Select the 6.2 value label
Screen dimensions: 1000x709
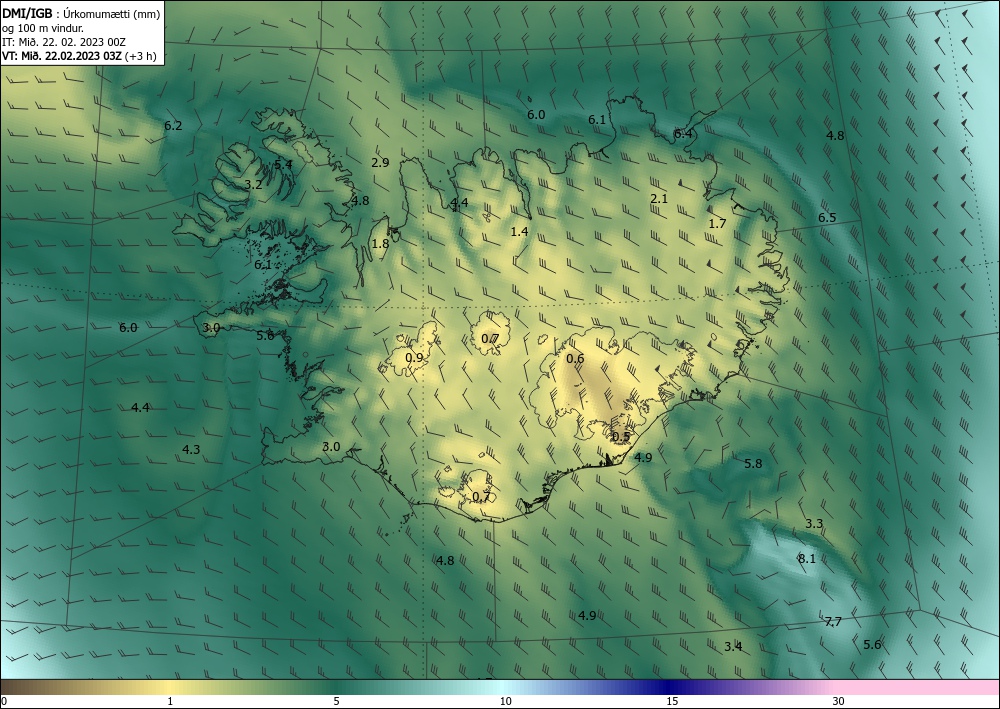click(173, 126)
